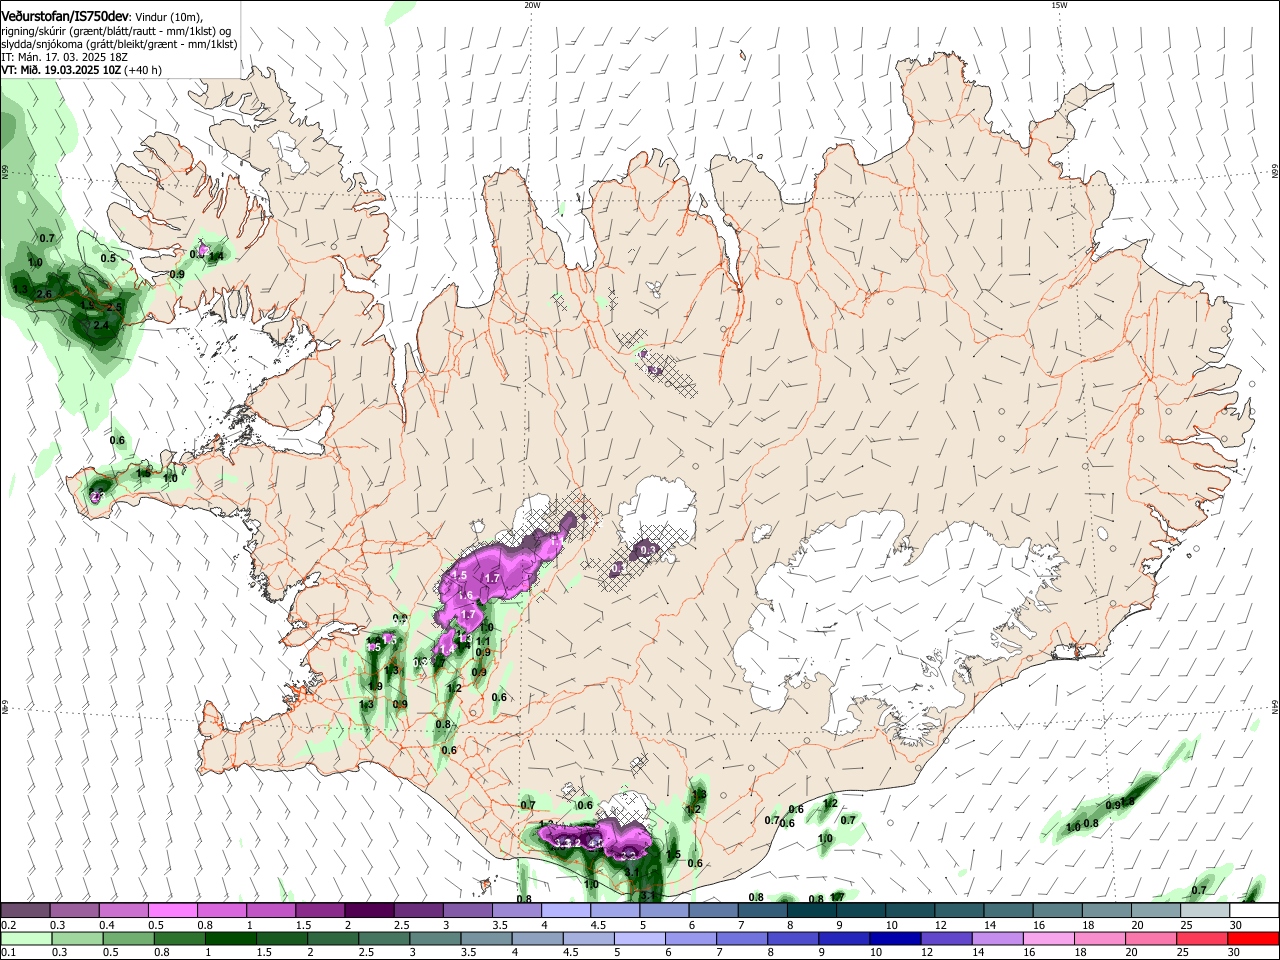Image resolution: width=1280 pixels, height=960 pixels.
Task: Click the 2.4 precipitation value on the map
Action: click(100, 325)
